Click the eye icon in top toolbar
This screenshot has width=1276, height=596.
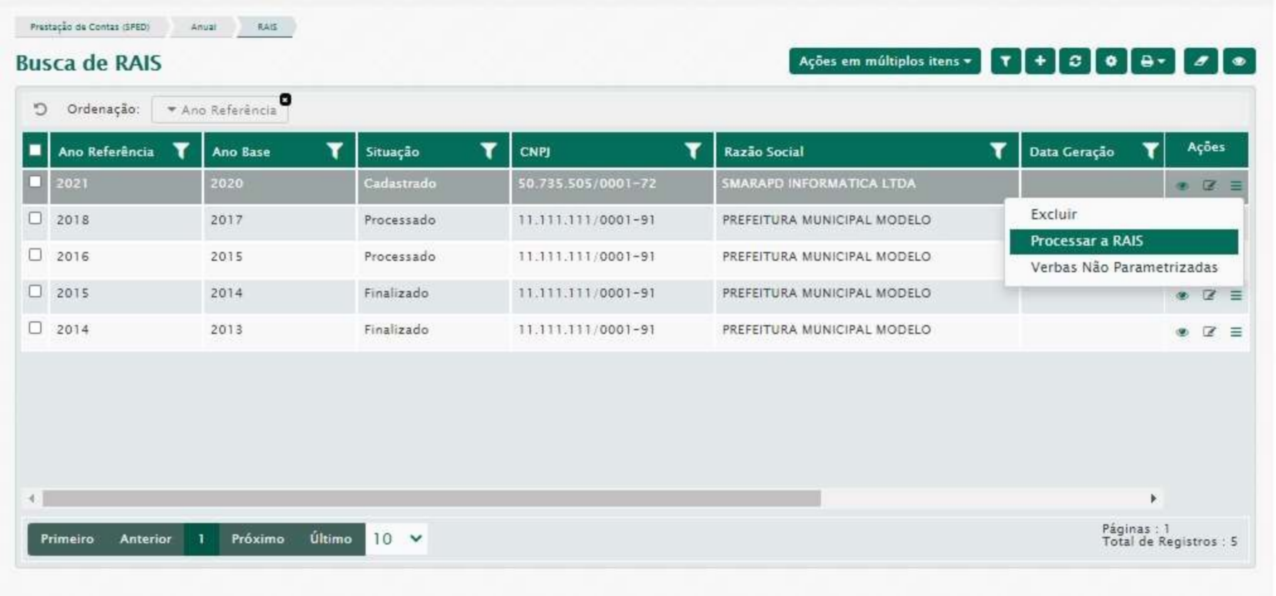tap(1238, 62)
